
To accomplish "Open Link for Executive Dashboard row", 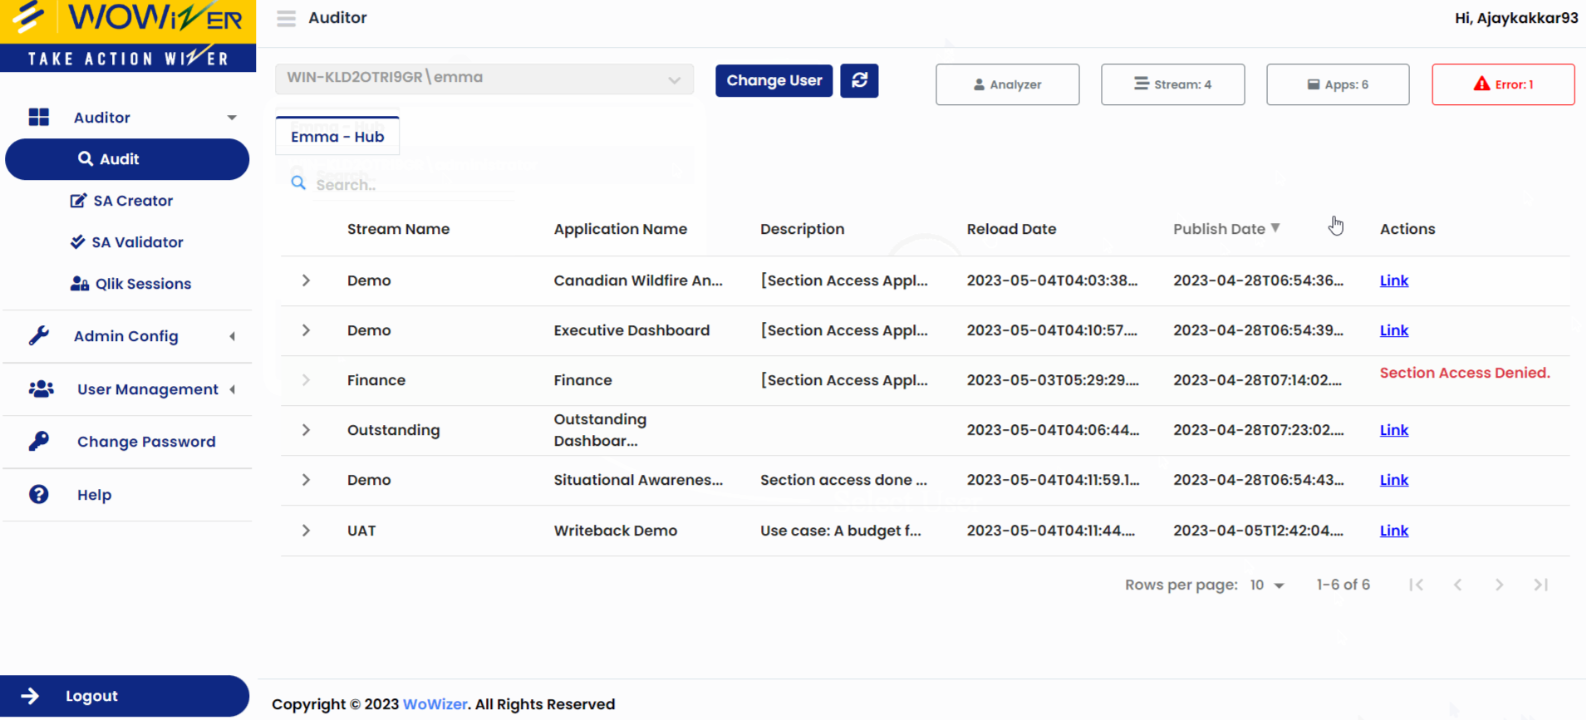I will click(x=1394, y=330).
